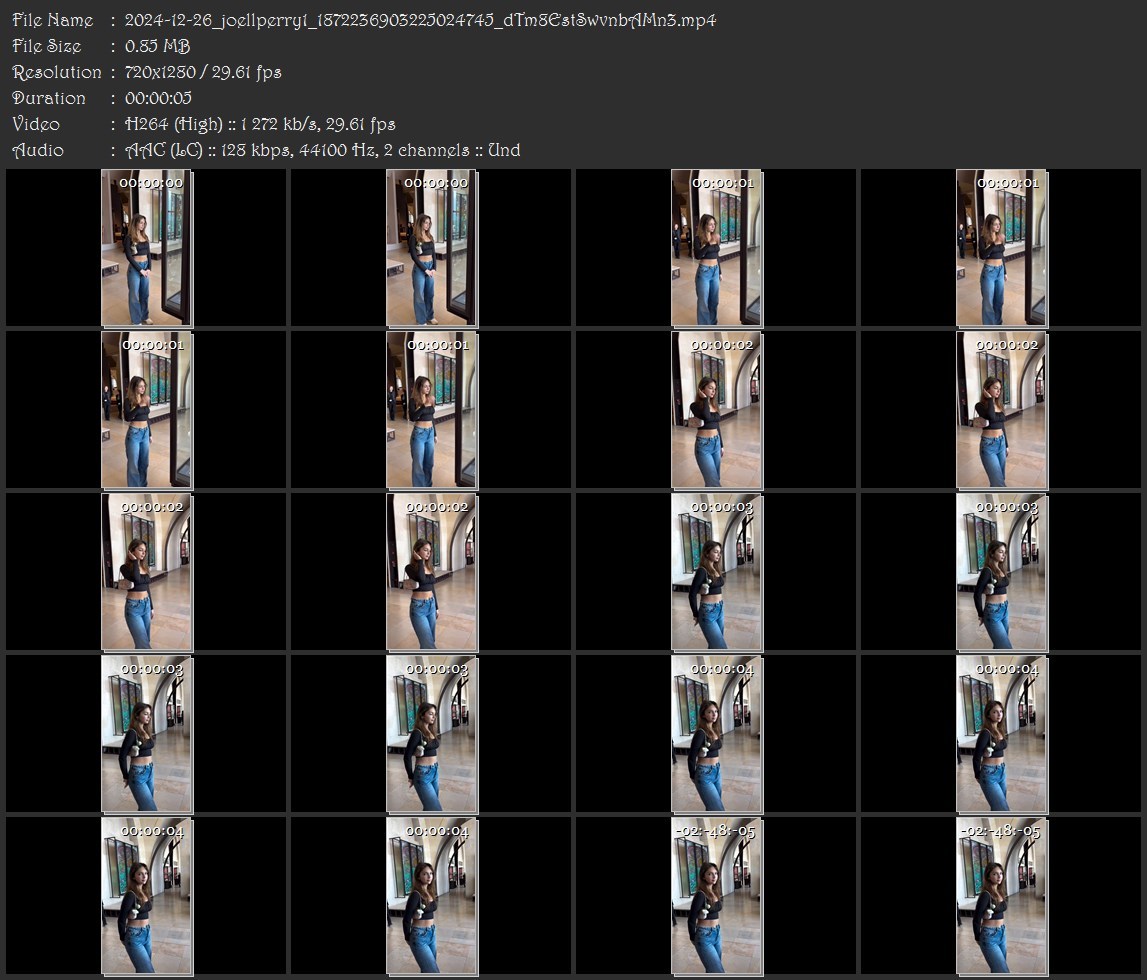This screenshot has height=980, width=1147.
Task: Open the last frame stamped -02:-48:-05
Action: [1001, 897]
